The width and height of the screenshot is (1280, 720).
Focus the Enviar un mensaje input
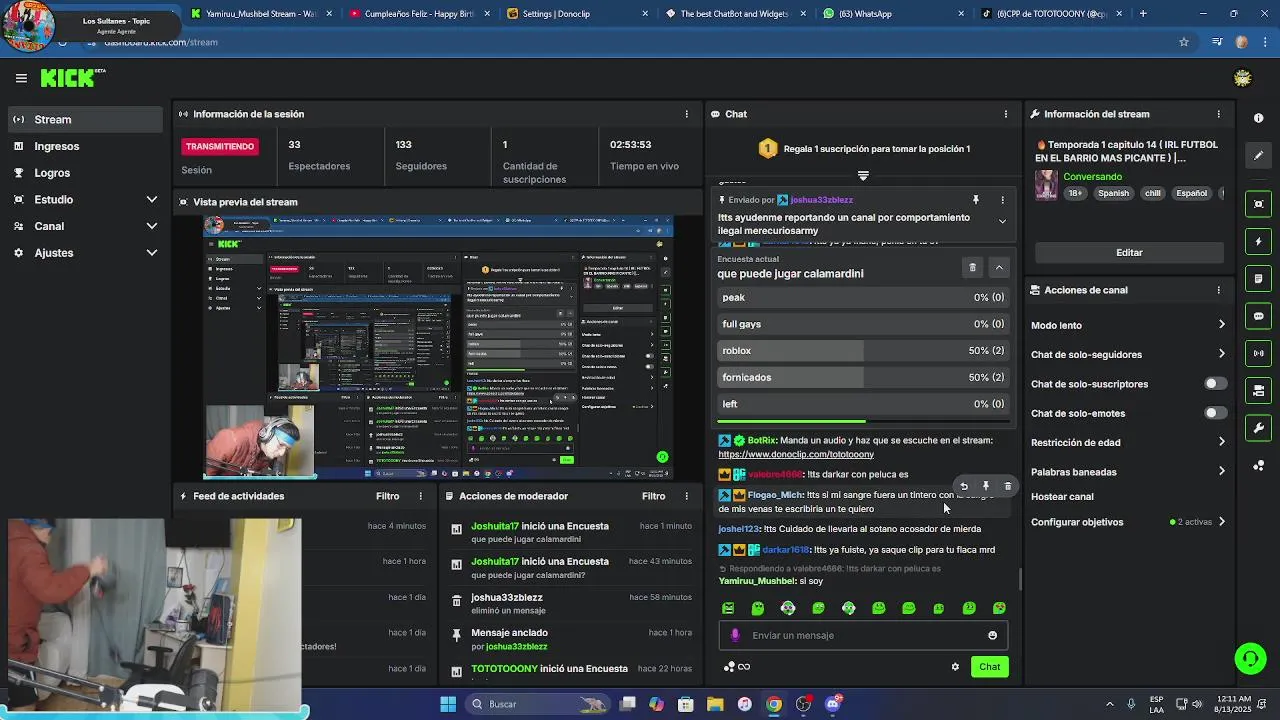click(x=863, y=635)
